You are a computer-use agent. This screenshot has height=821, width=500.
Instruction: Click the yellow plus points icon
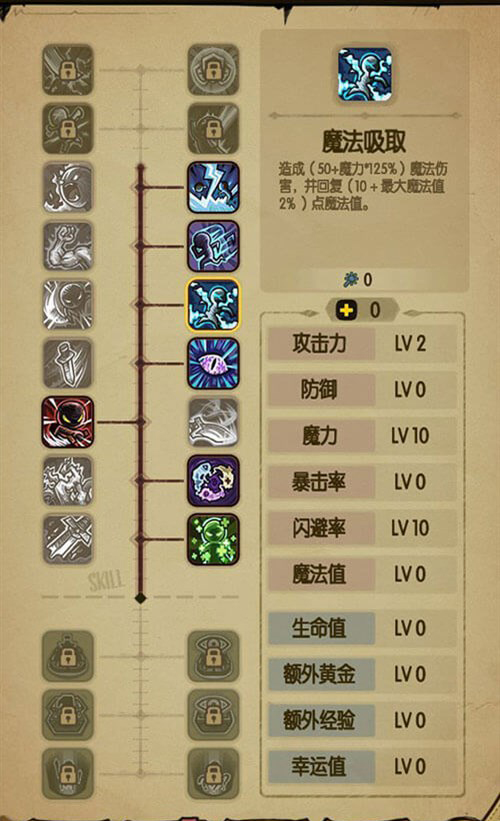(346, 310)
